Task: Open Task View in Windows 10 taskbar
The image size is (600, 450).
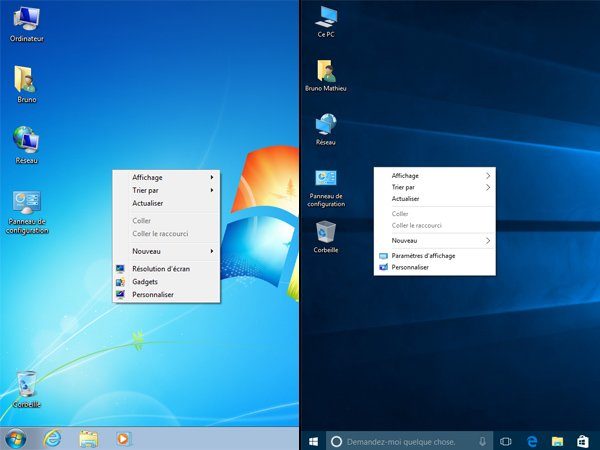Action: (x=505, y=442)
